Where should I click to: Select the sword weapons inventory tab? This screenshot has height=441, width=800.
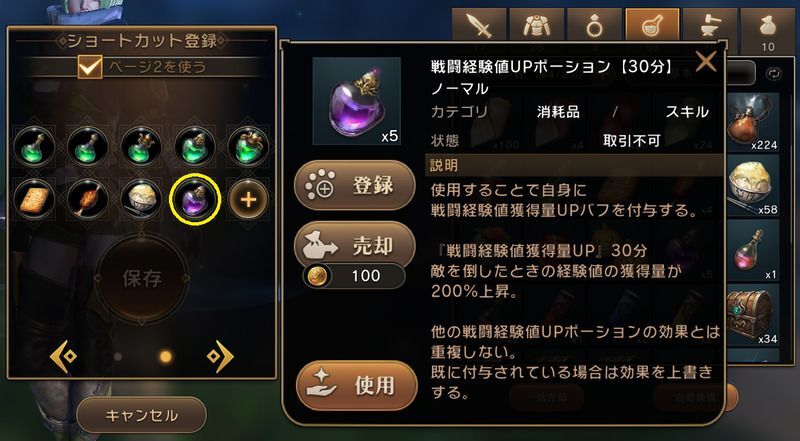(x=479, y=26)
